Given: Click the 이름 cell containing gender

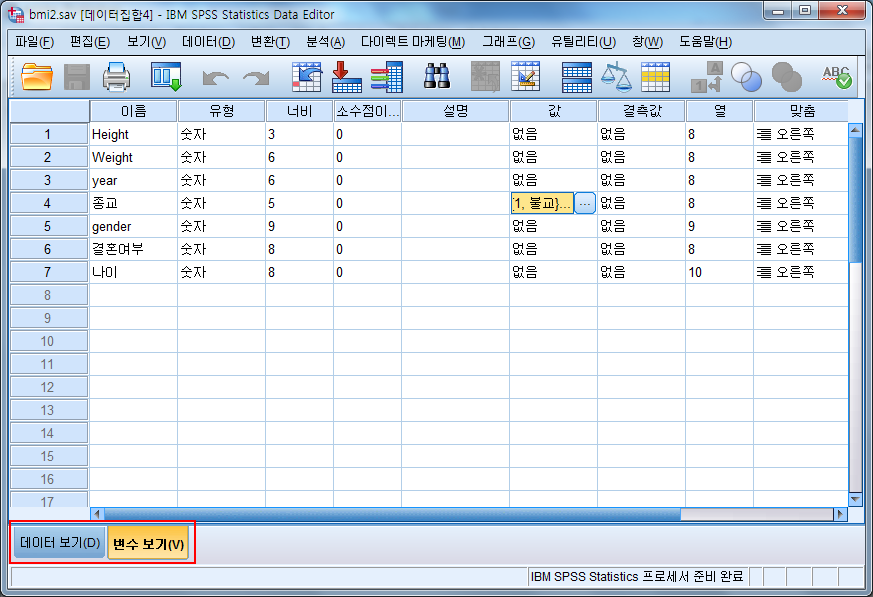Looking at the screenshot, I should point(133,226).
